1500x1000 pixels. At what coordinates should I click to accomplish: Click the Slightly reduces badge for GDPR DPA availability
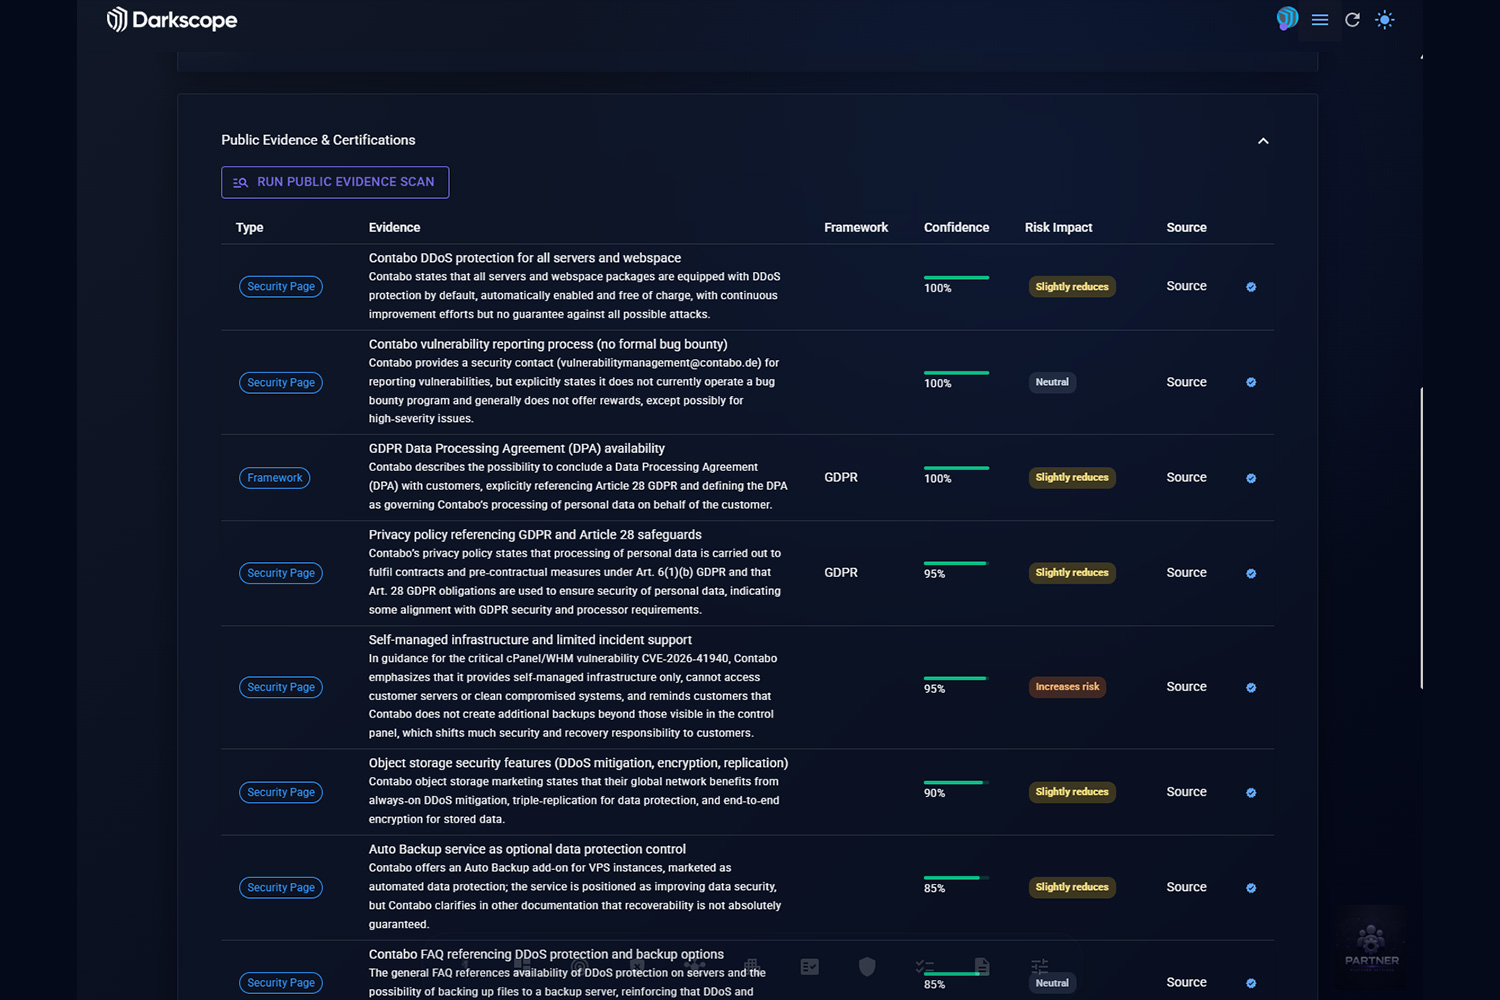pos(1072,478)
